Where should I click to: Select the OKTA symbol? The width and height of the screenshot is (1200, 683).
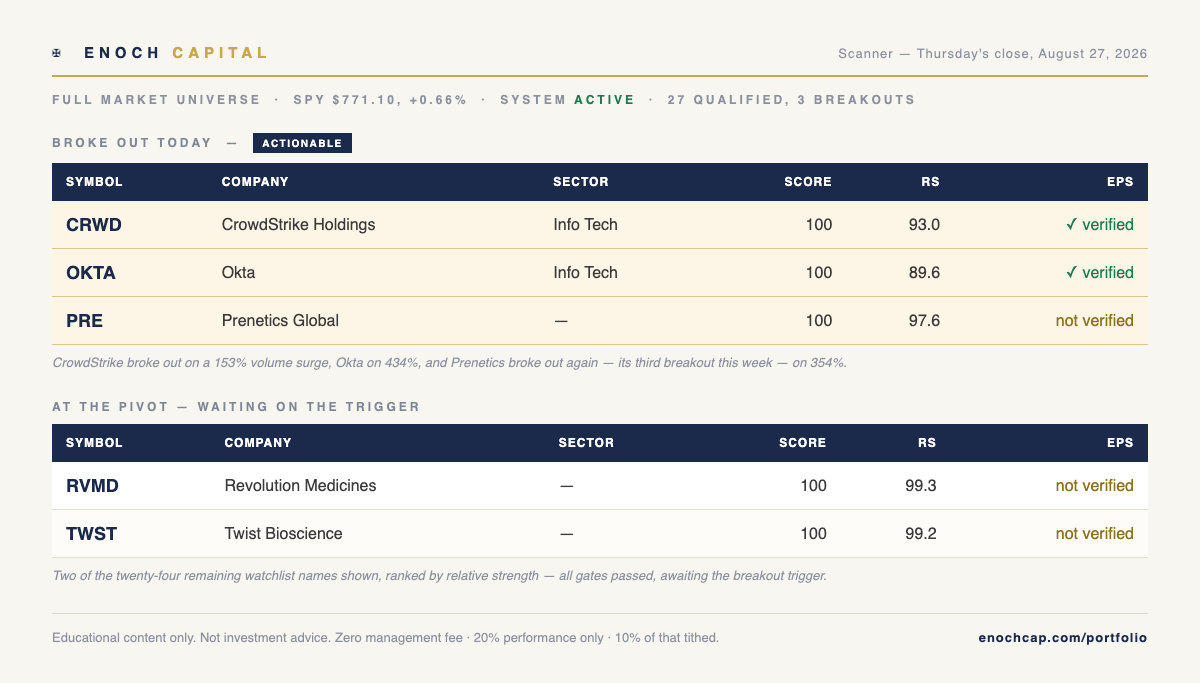tap(91, 273)
